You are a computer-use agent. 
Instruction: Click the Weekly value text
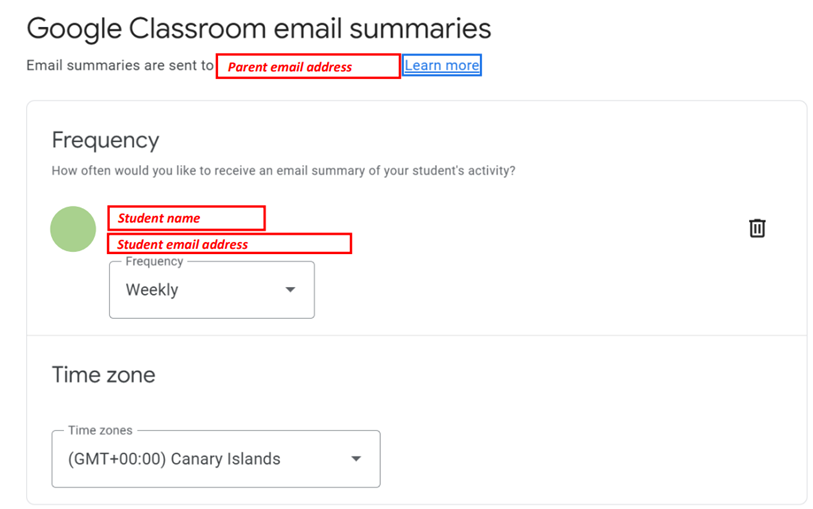pyautogui.click(x=152, y=290)
